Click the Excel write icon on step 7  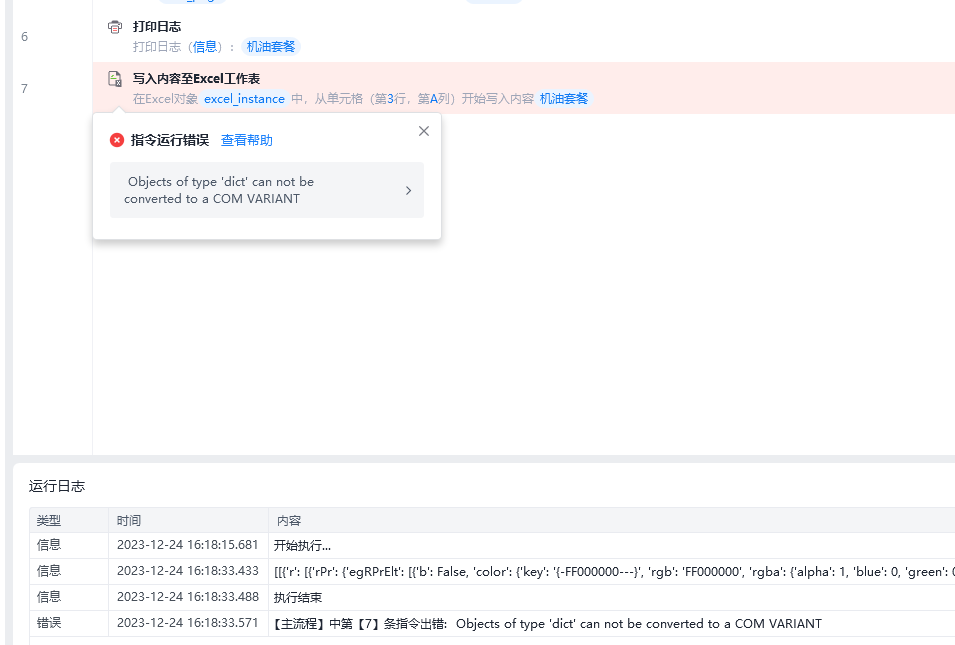[x=115, y=79]
